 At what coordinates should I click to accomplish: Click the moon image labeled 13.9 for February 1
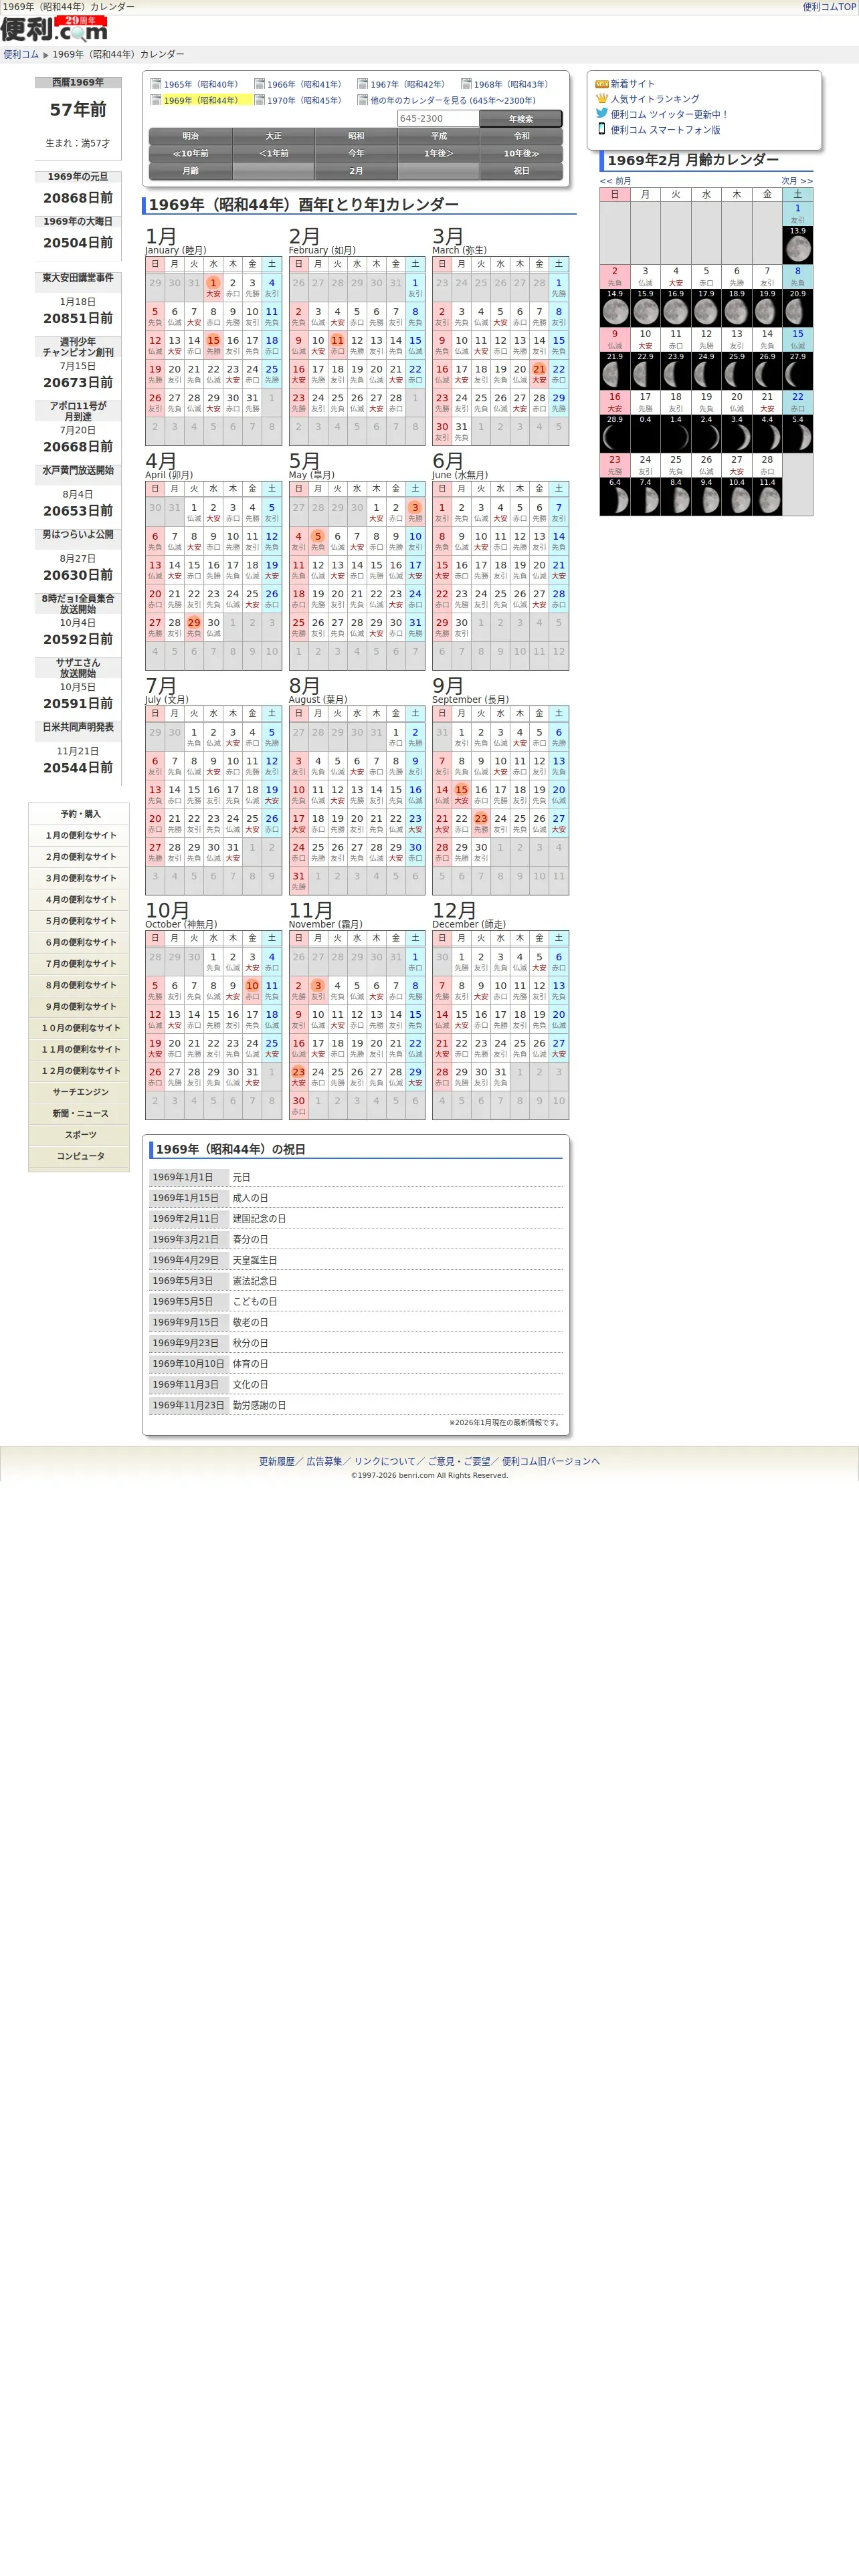tap(797, 248)
